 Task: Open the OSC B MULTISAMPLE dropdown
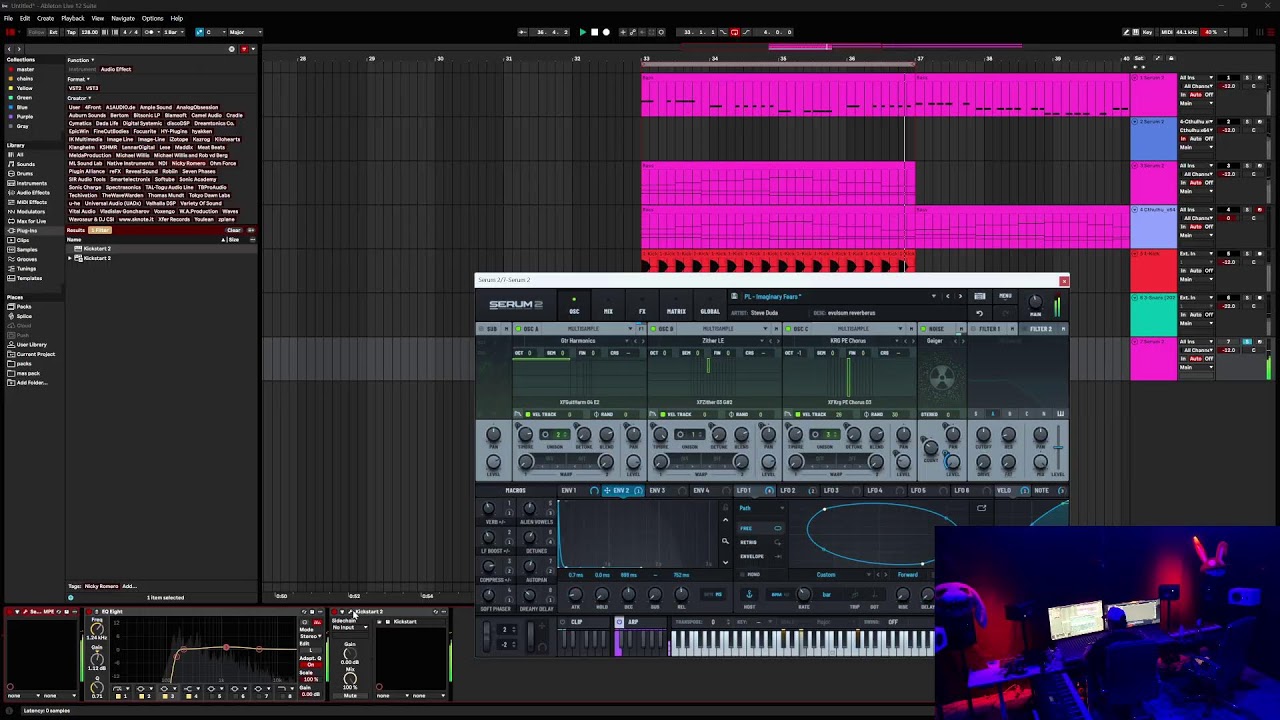(723, 329)
